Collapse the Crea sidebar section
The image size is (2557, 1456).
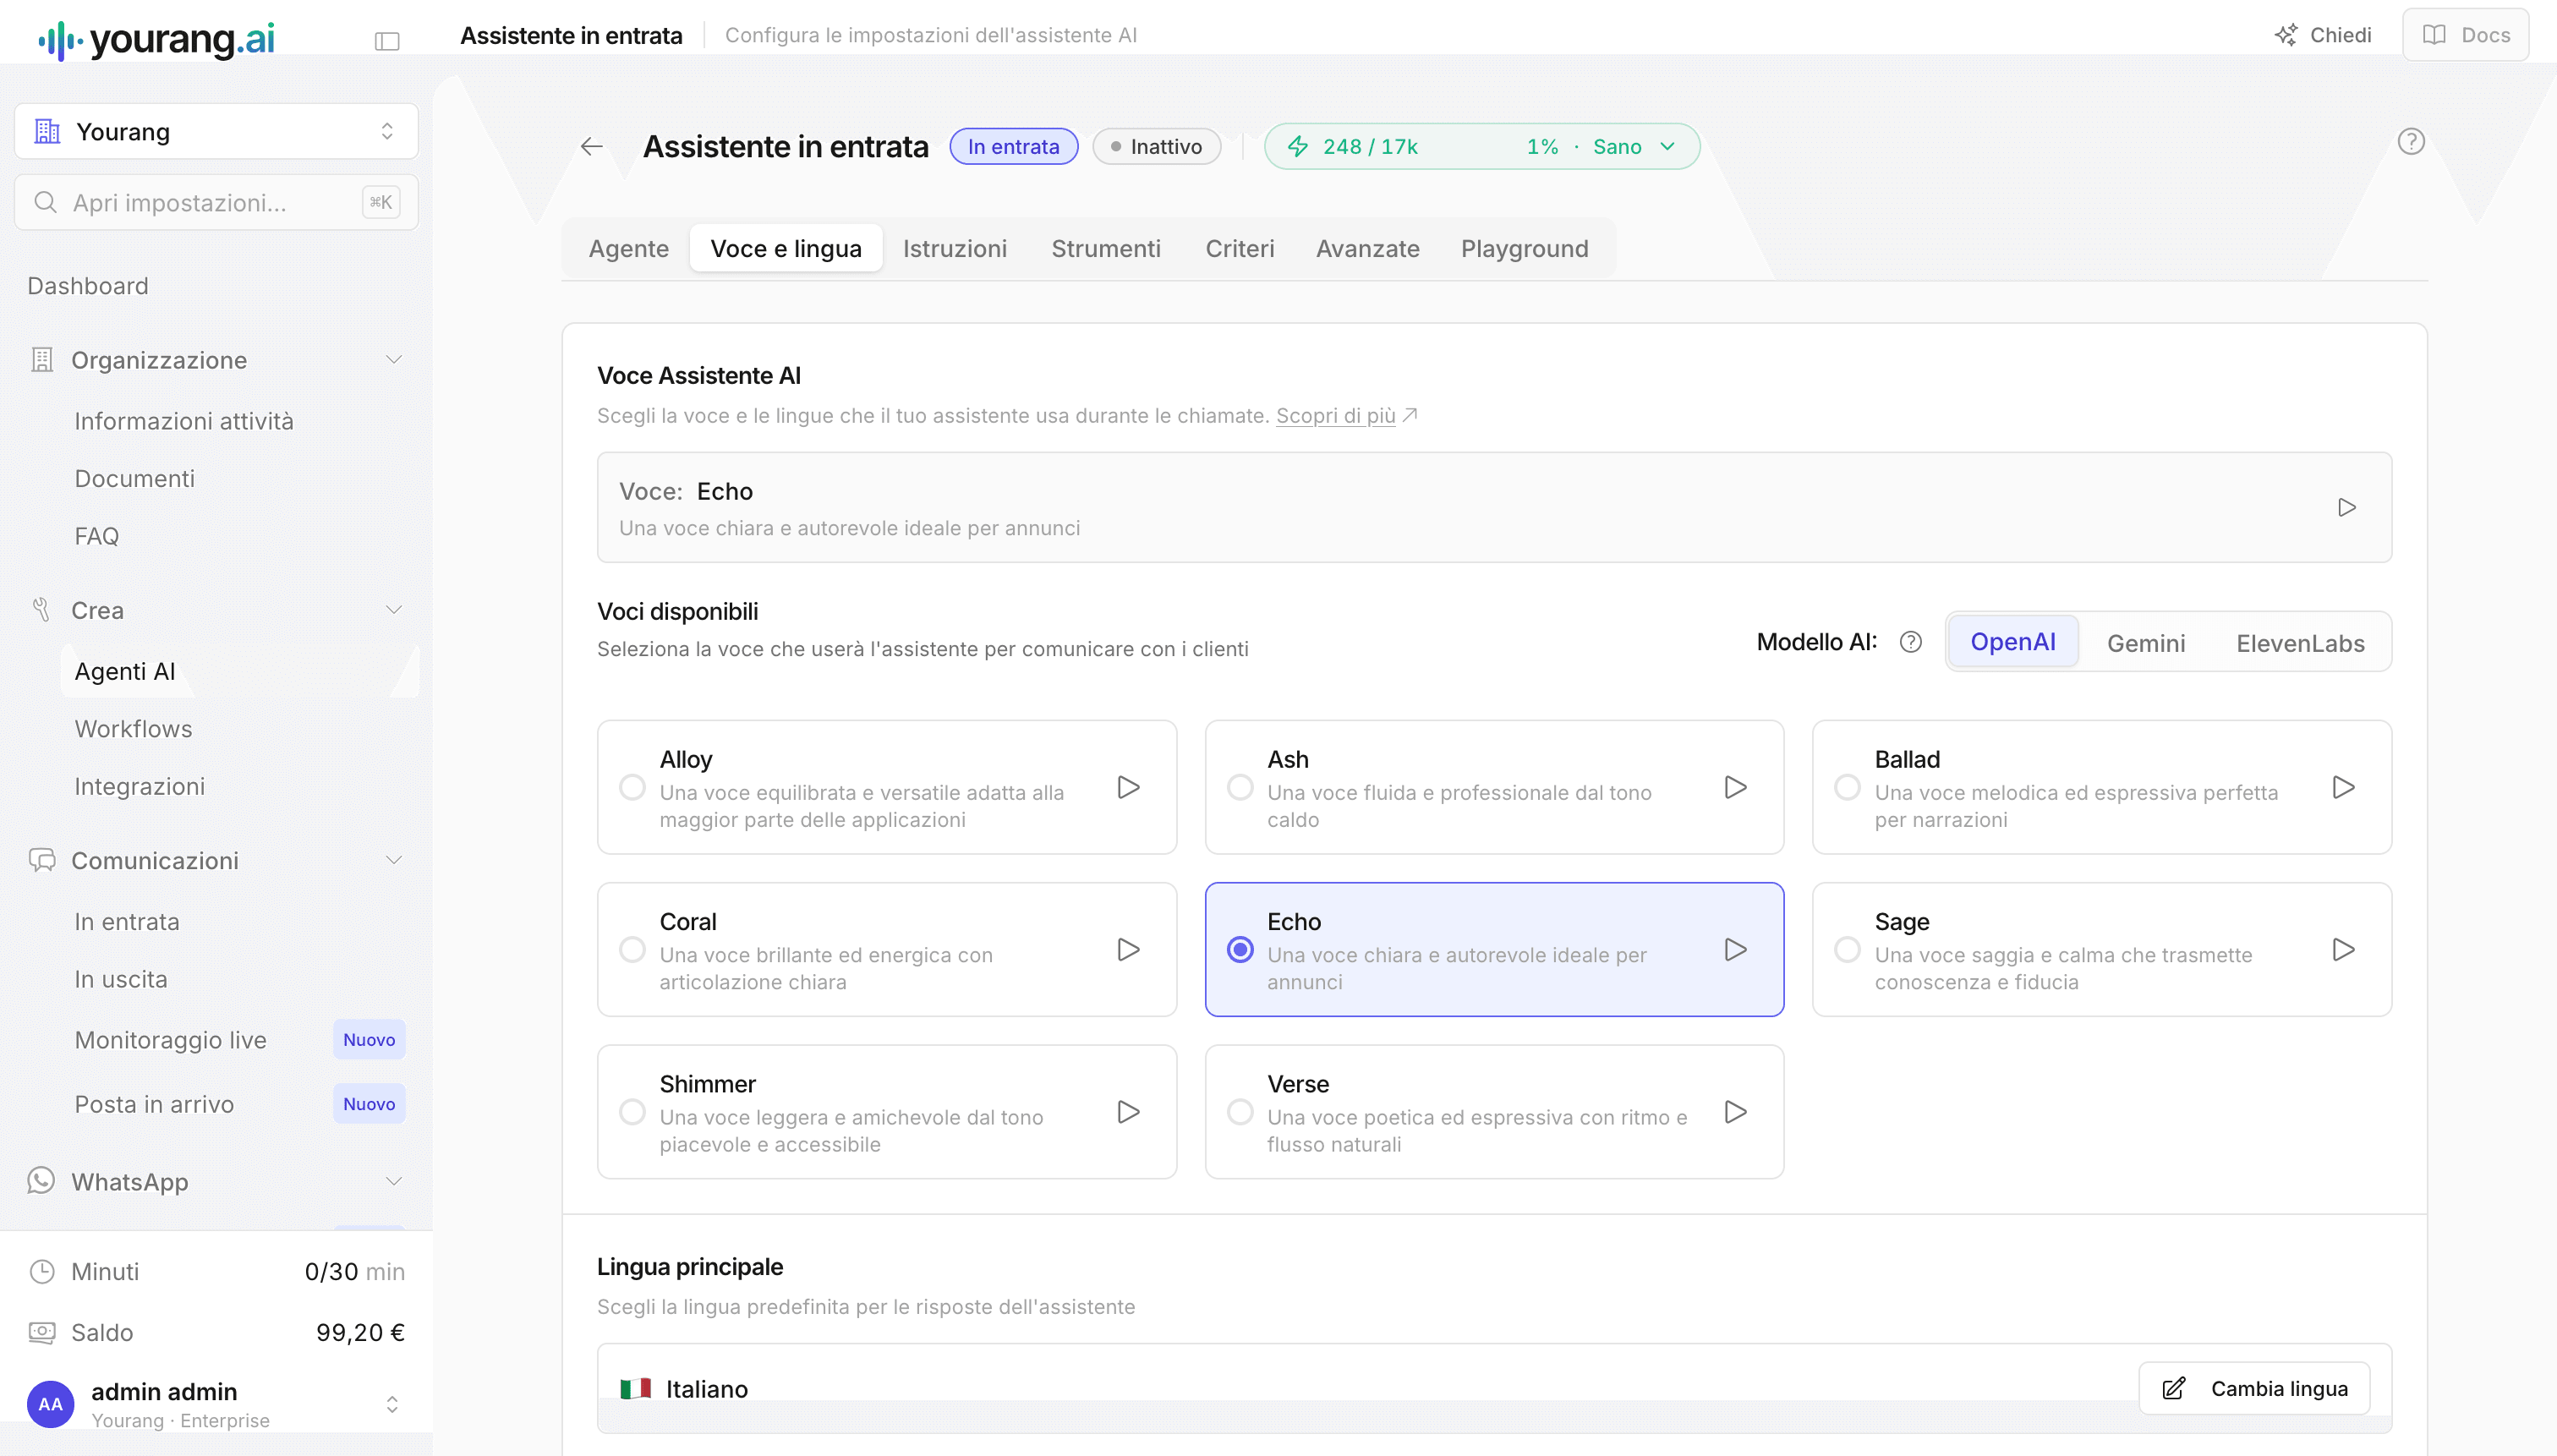(x=216, y=610)
